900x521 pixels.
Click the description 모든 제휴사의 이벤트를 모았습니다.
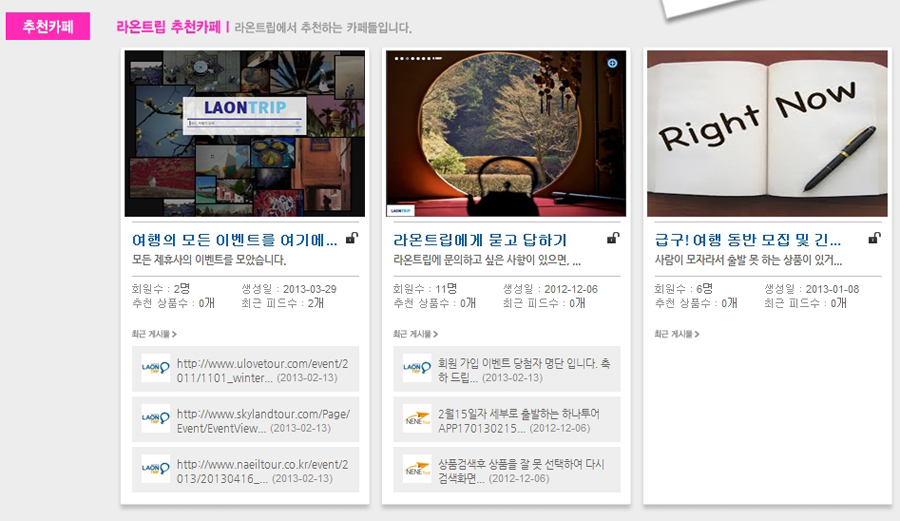(x=209, y=260)
